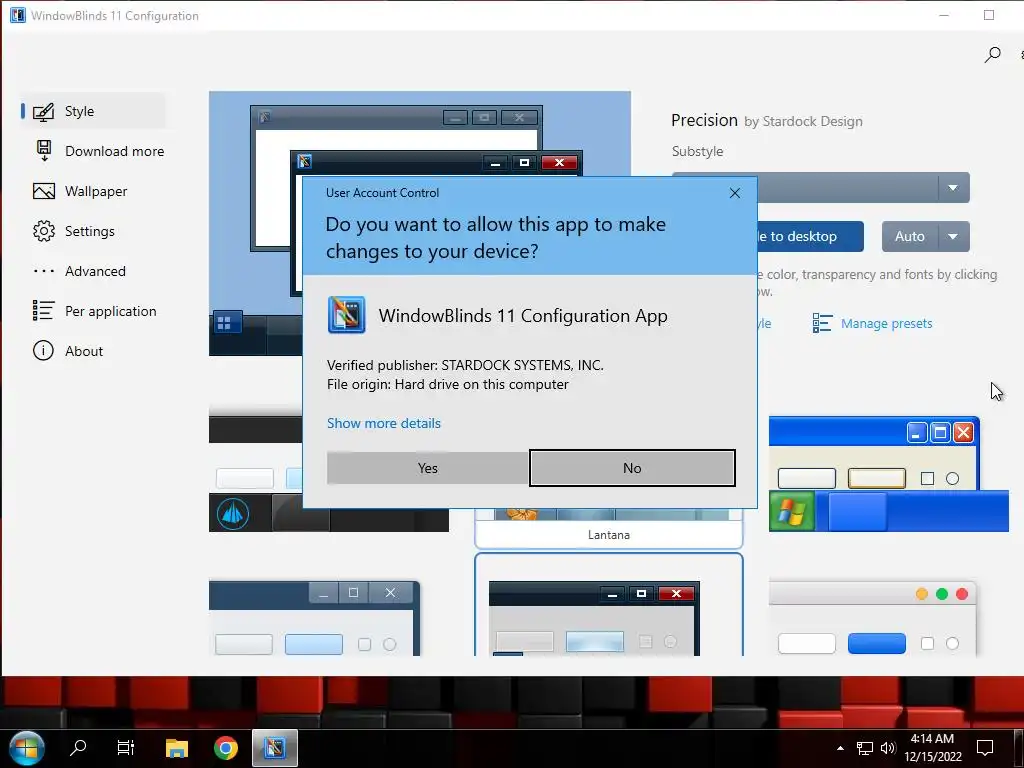
Task: Launch Google Chrome from taskbar
Action: click(x=226, y=748)
